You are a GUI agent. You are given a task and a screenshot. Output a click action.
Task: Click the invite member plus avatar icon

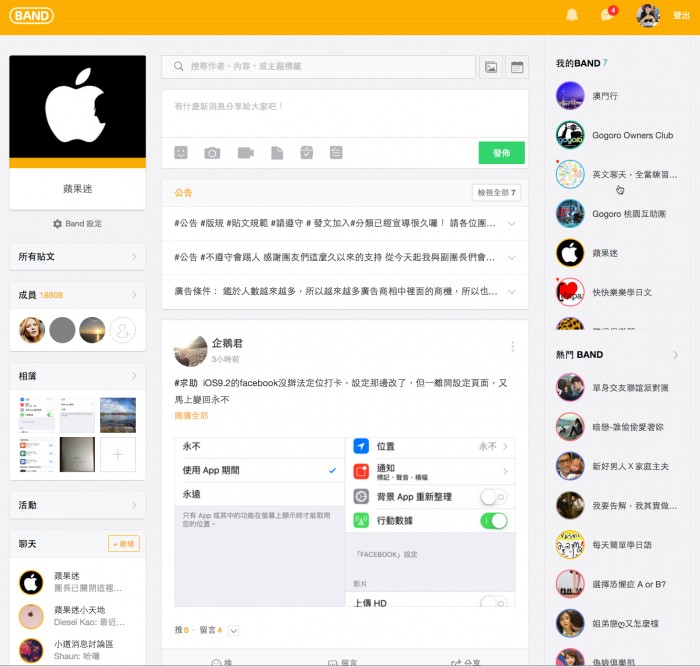coord(122,330)
